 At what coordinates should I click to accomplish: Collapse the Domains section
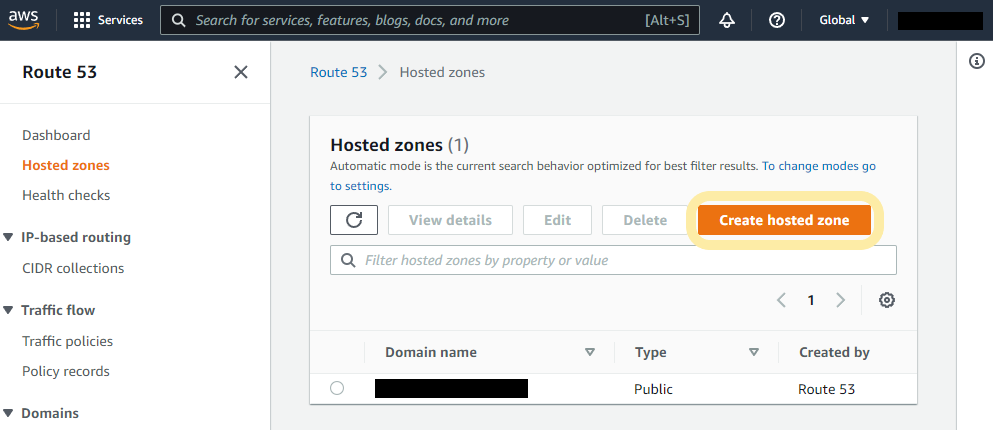point(8,414)
